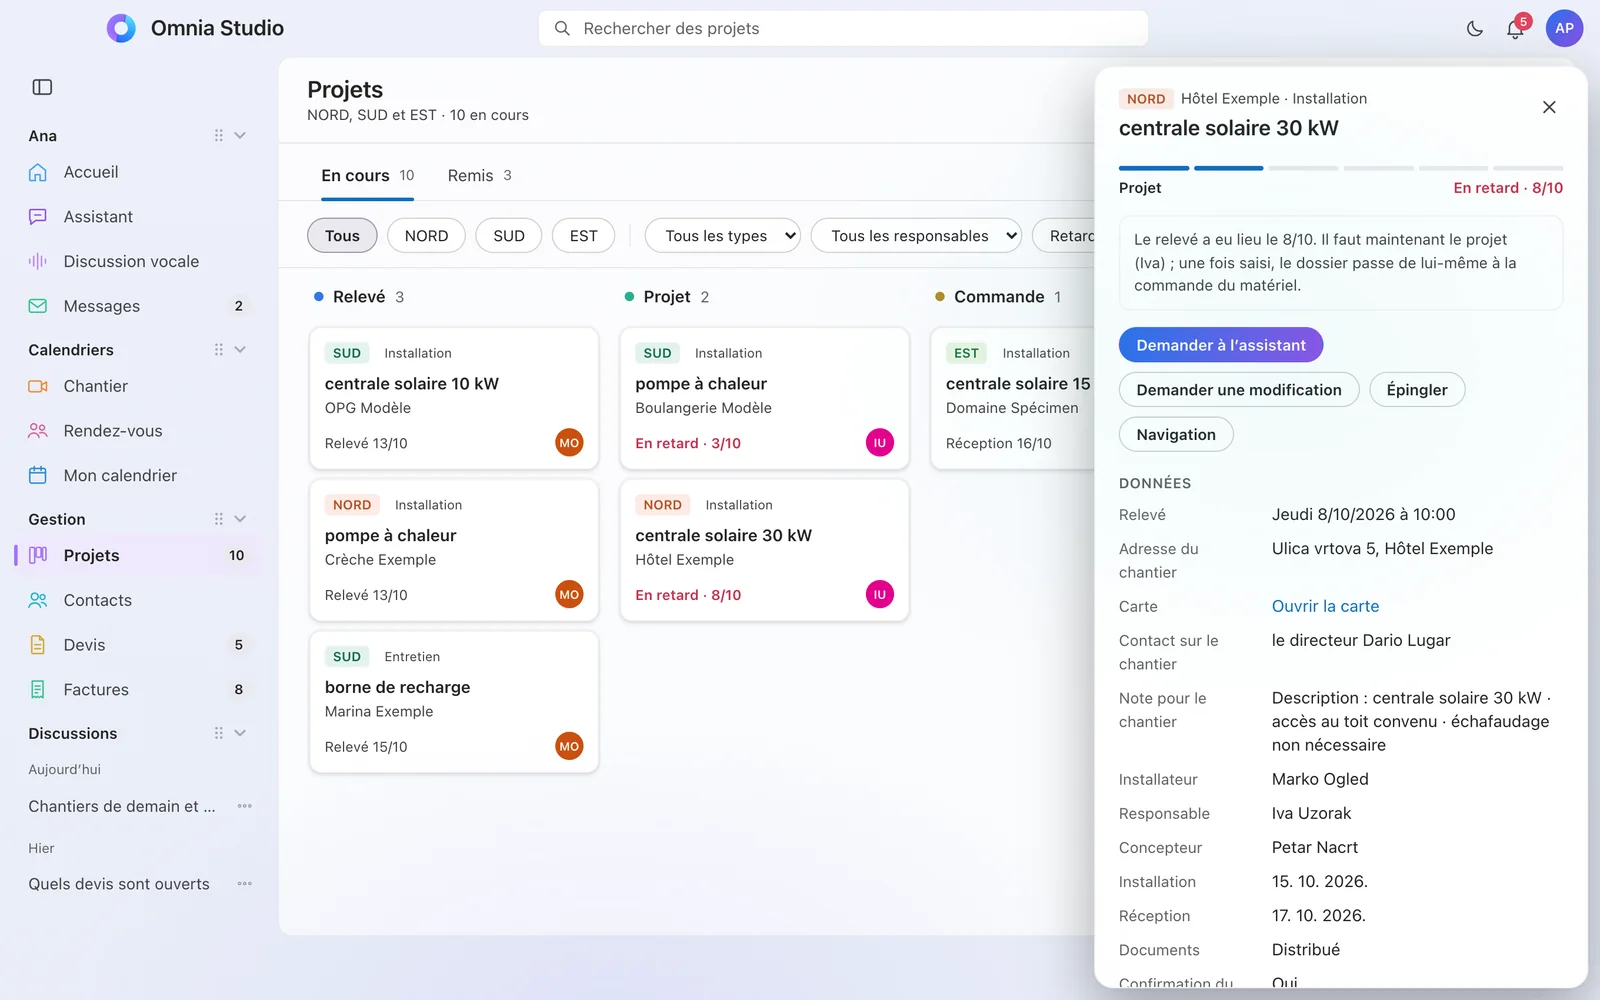
Task: Select Projets in the sidebar
Action: coord(137,555)
